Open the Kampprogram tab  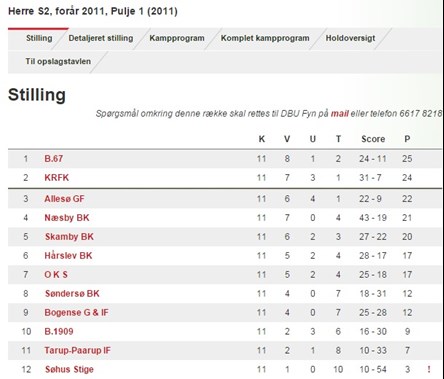(x=177, y=38)
